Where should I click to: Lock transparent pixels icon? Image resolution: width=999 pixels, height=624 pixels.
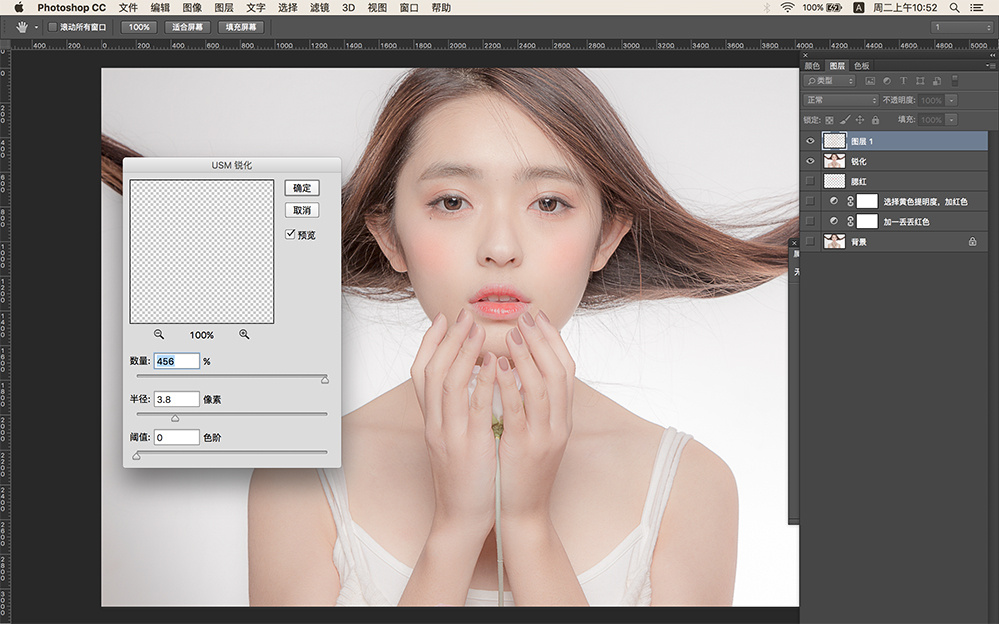click(829, 120)
